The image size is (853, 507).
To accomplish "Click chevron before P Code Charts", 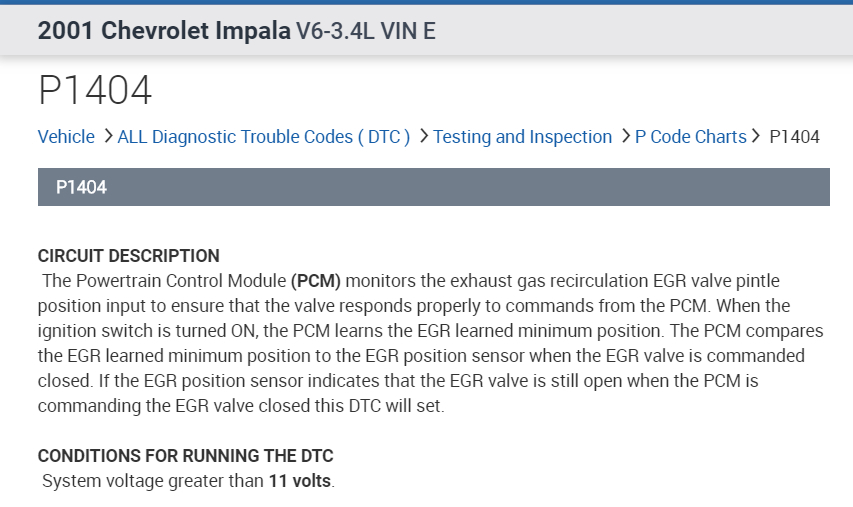I will pos(625,136).
